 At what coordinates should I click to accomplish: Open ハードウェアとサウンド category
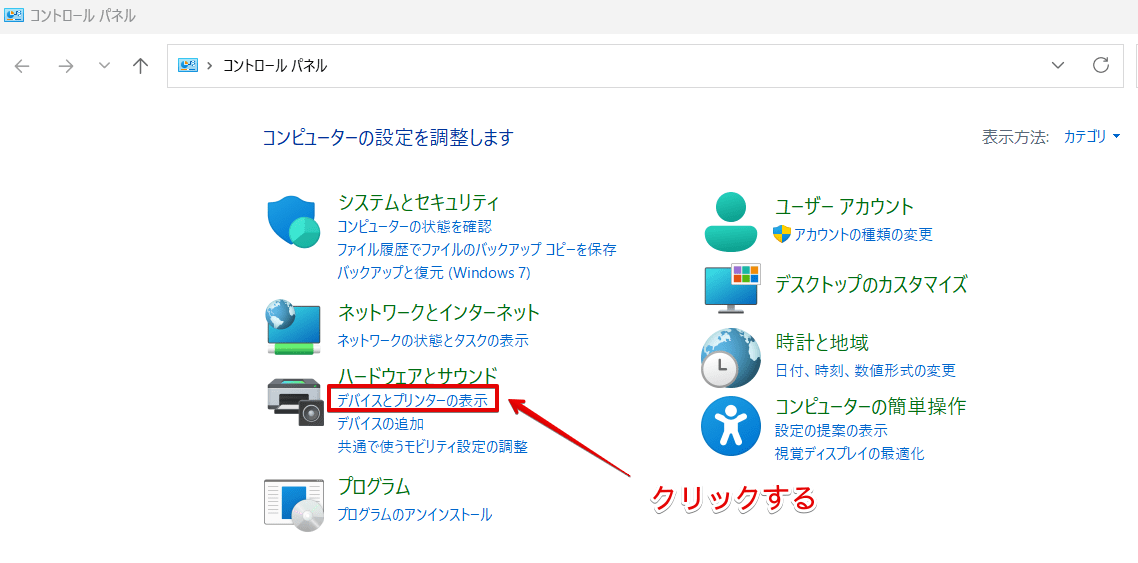click(x=418, y=374)
